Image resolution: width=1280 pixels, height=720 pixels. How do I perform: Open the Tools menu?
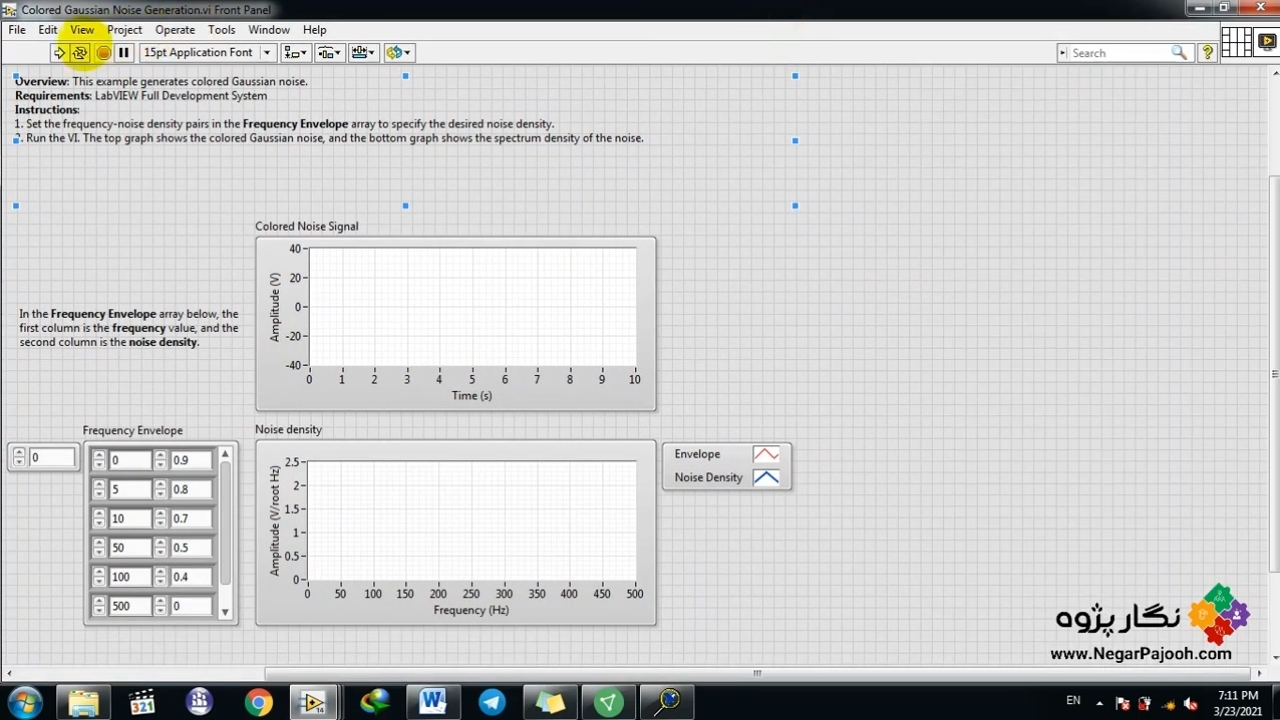coord(221,30)
